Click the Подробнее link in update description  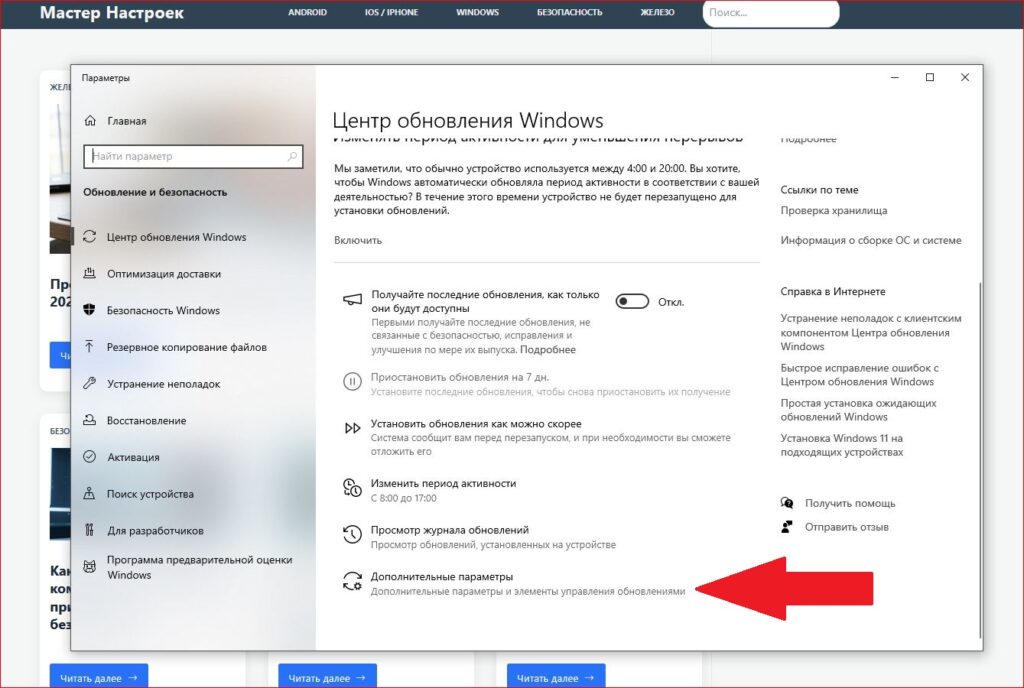(x=548, y=350)
